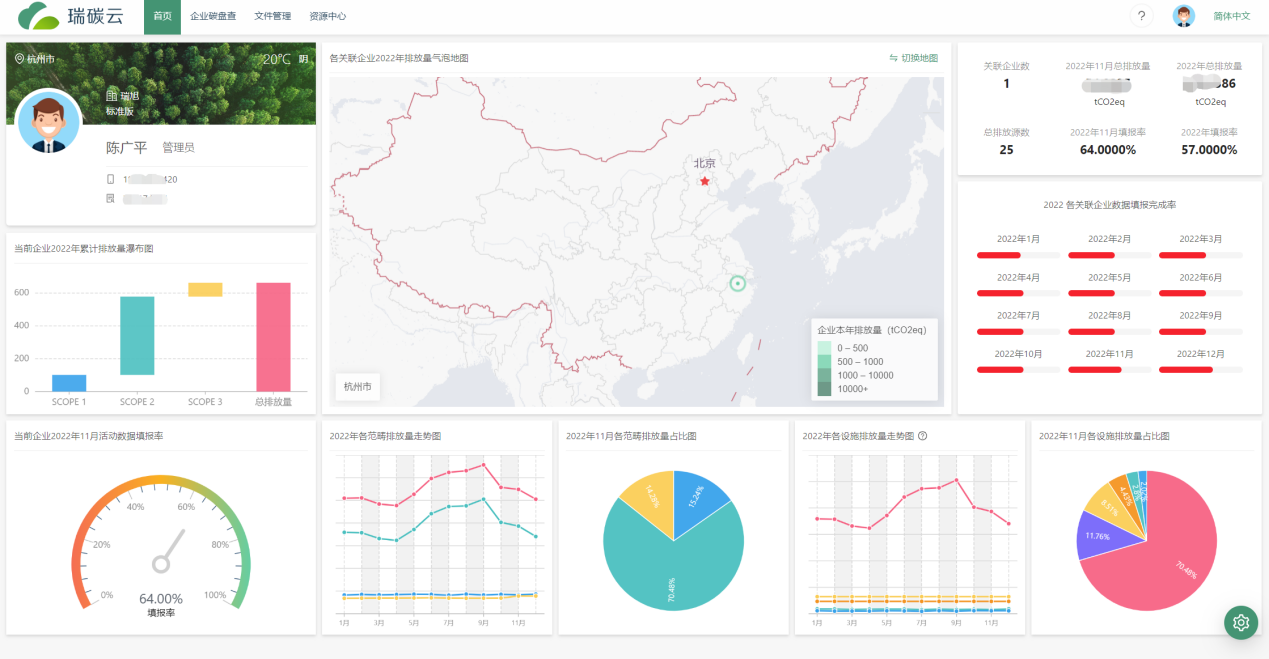
Task: Click the info icon beside 2022年各设施排放量走势图
Action: tap(923, 436)
